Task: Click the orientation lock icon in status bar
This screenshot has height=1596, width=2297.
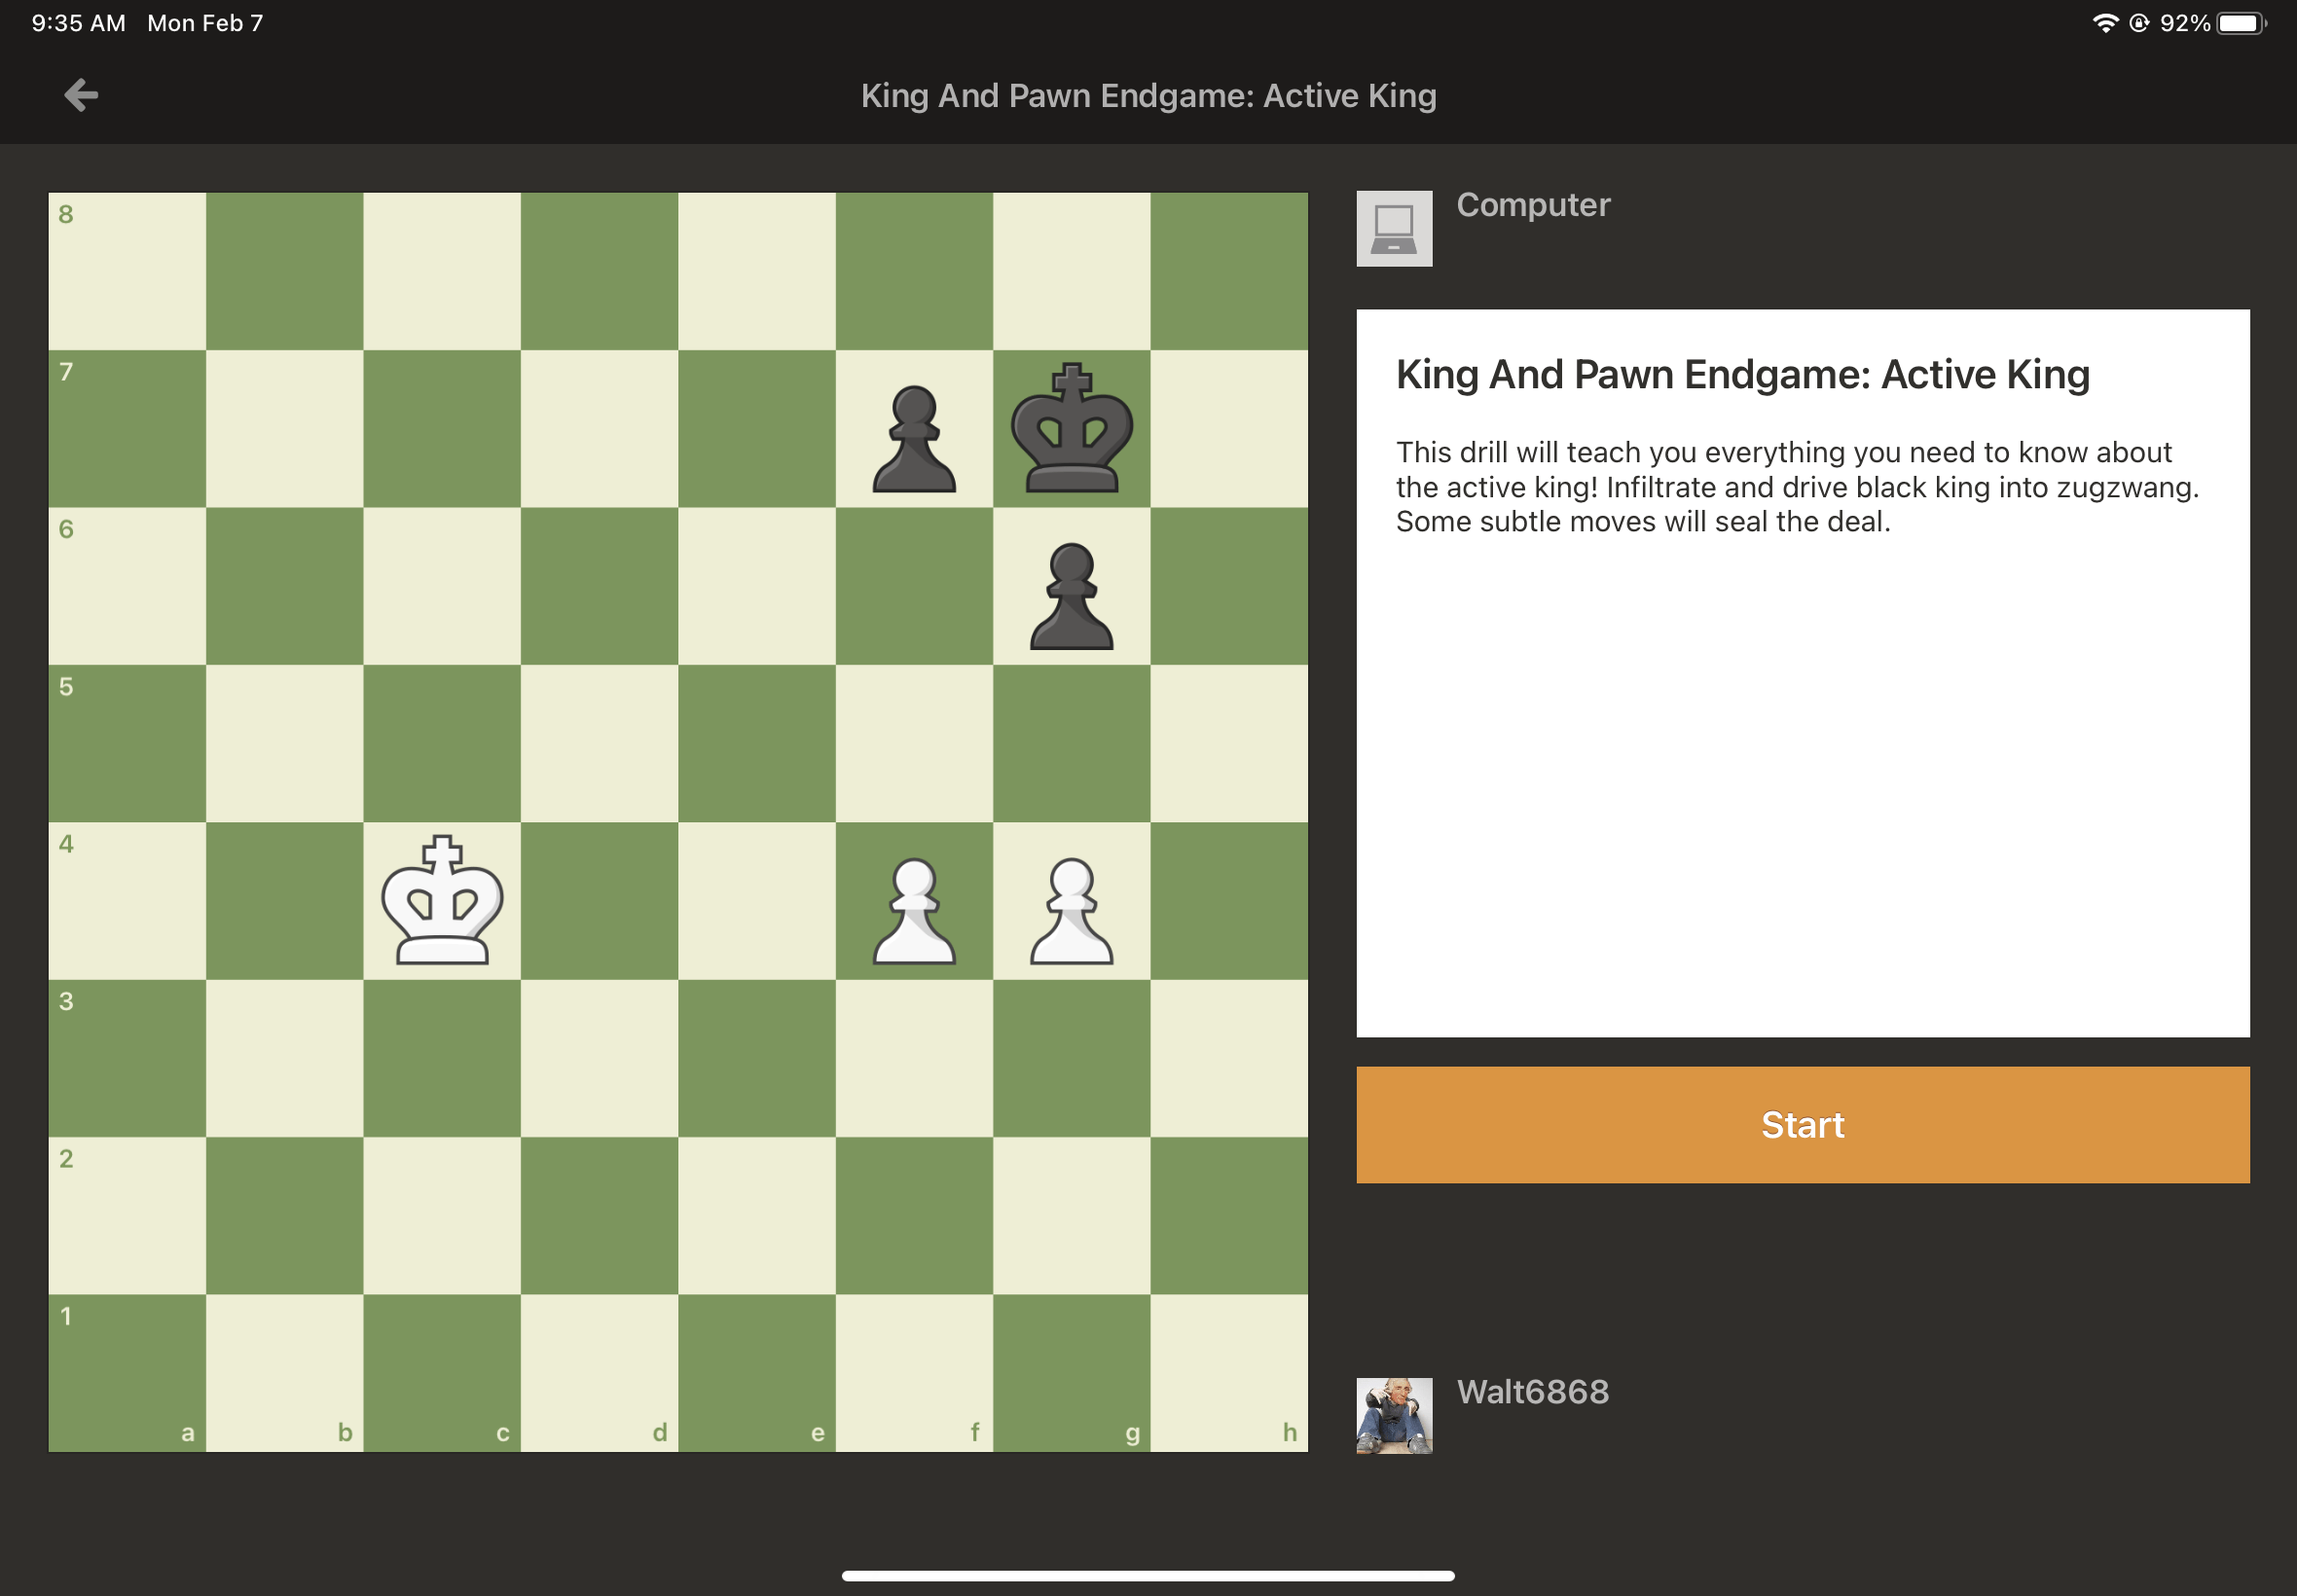Action: (2140, 21)
